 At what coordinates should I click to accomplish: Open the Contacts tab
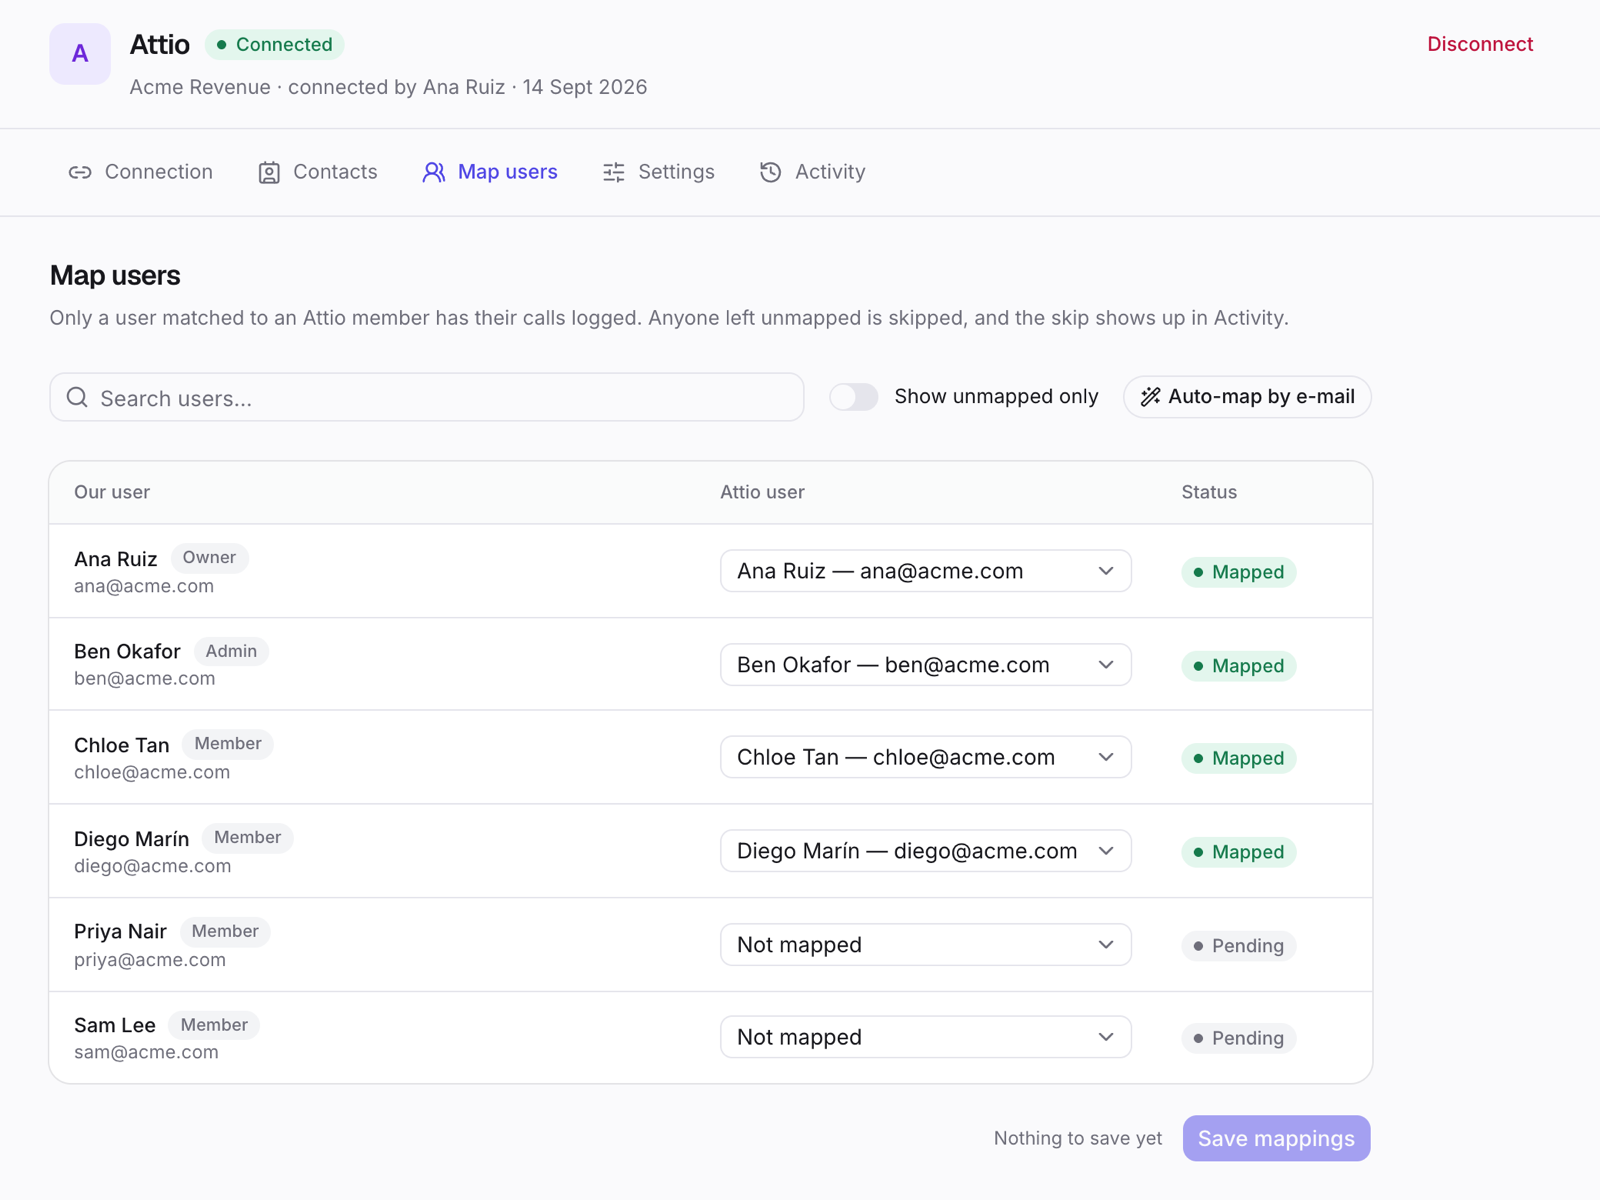click(318, 172)
